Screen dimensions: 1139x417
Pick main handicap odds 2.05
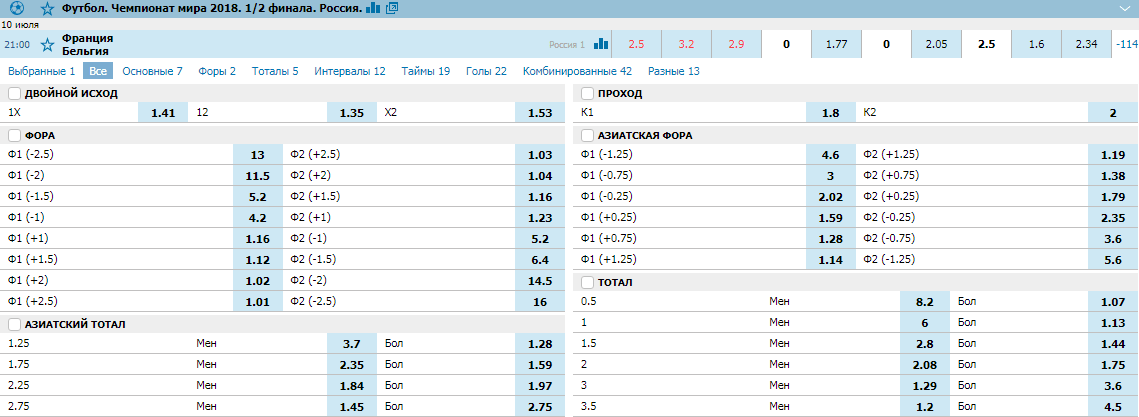936,44
